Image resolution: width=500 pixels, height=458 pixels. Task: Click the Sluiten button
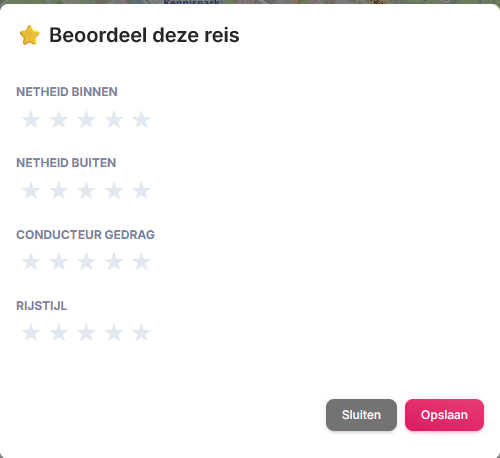361,415
